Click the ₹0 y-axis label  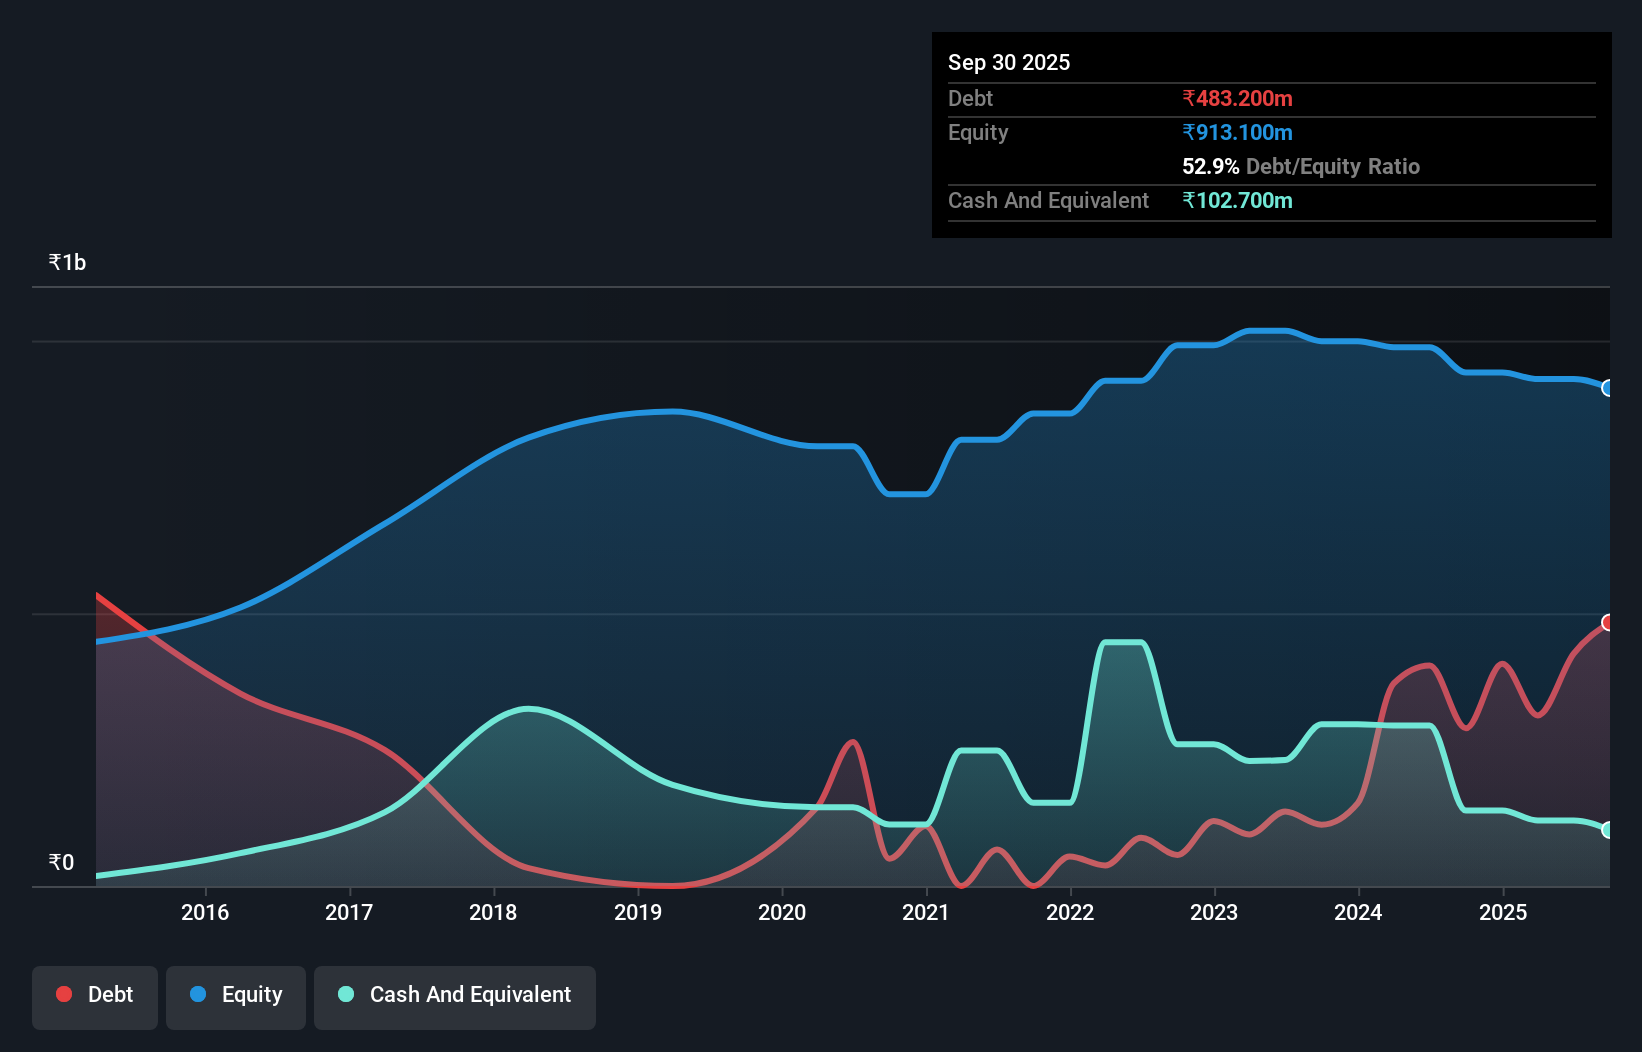pyautogui.click(x=61, y=862)
